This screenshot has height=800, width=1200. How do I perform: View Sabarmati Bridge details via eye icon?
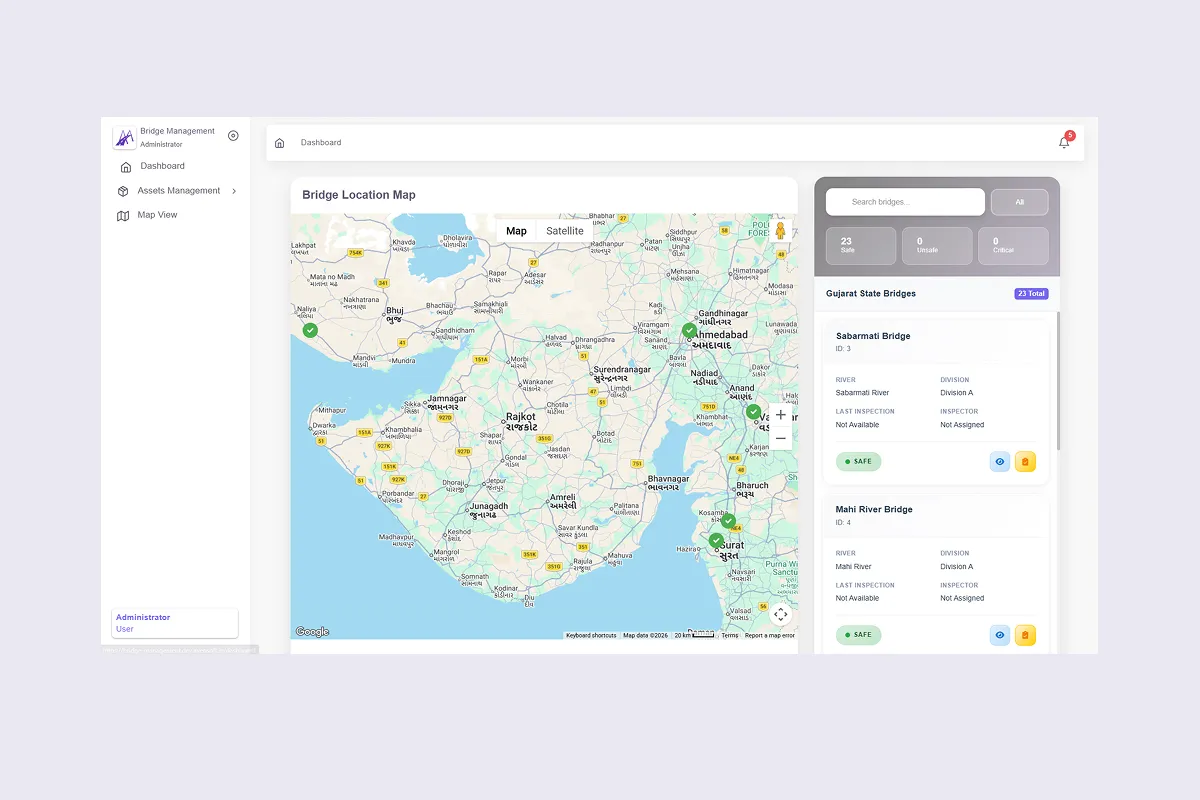point(1000,461)
